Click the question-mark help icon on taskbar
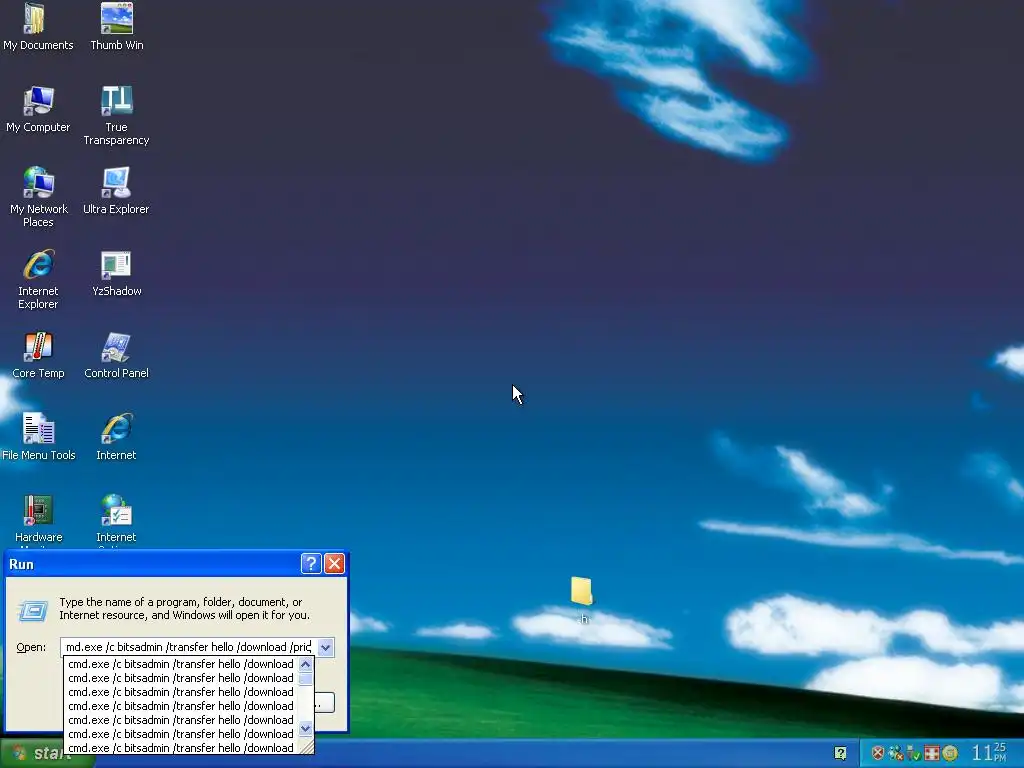1024x768 pixels. tap(840, 754)
